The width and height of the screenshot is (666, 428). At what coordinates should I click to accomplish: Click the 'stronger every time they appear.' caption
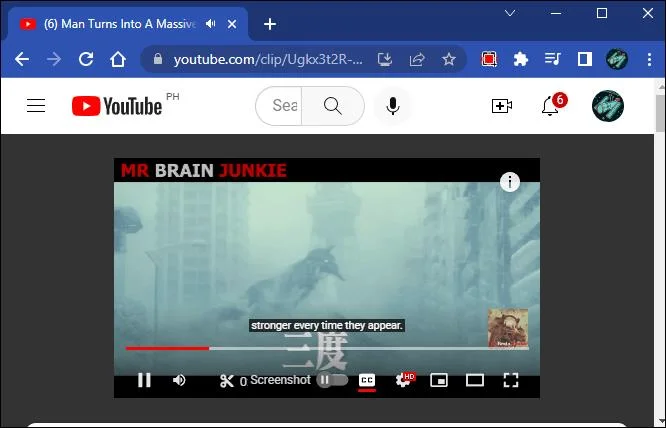click(x=326, y=326)
